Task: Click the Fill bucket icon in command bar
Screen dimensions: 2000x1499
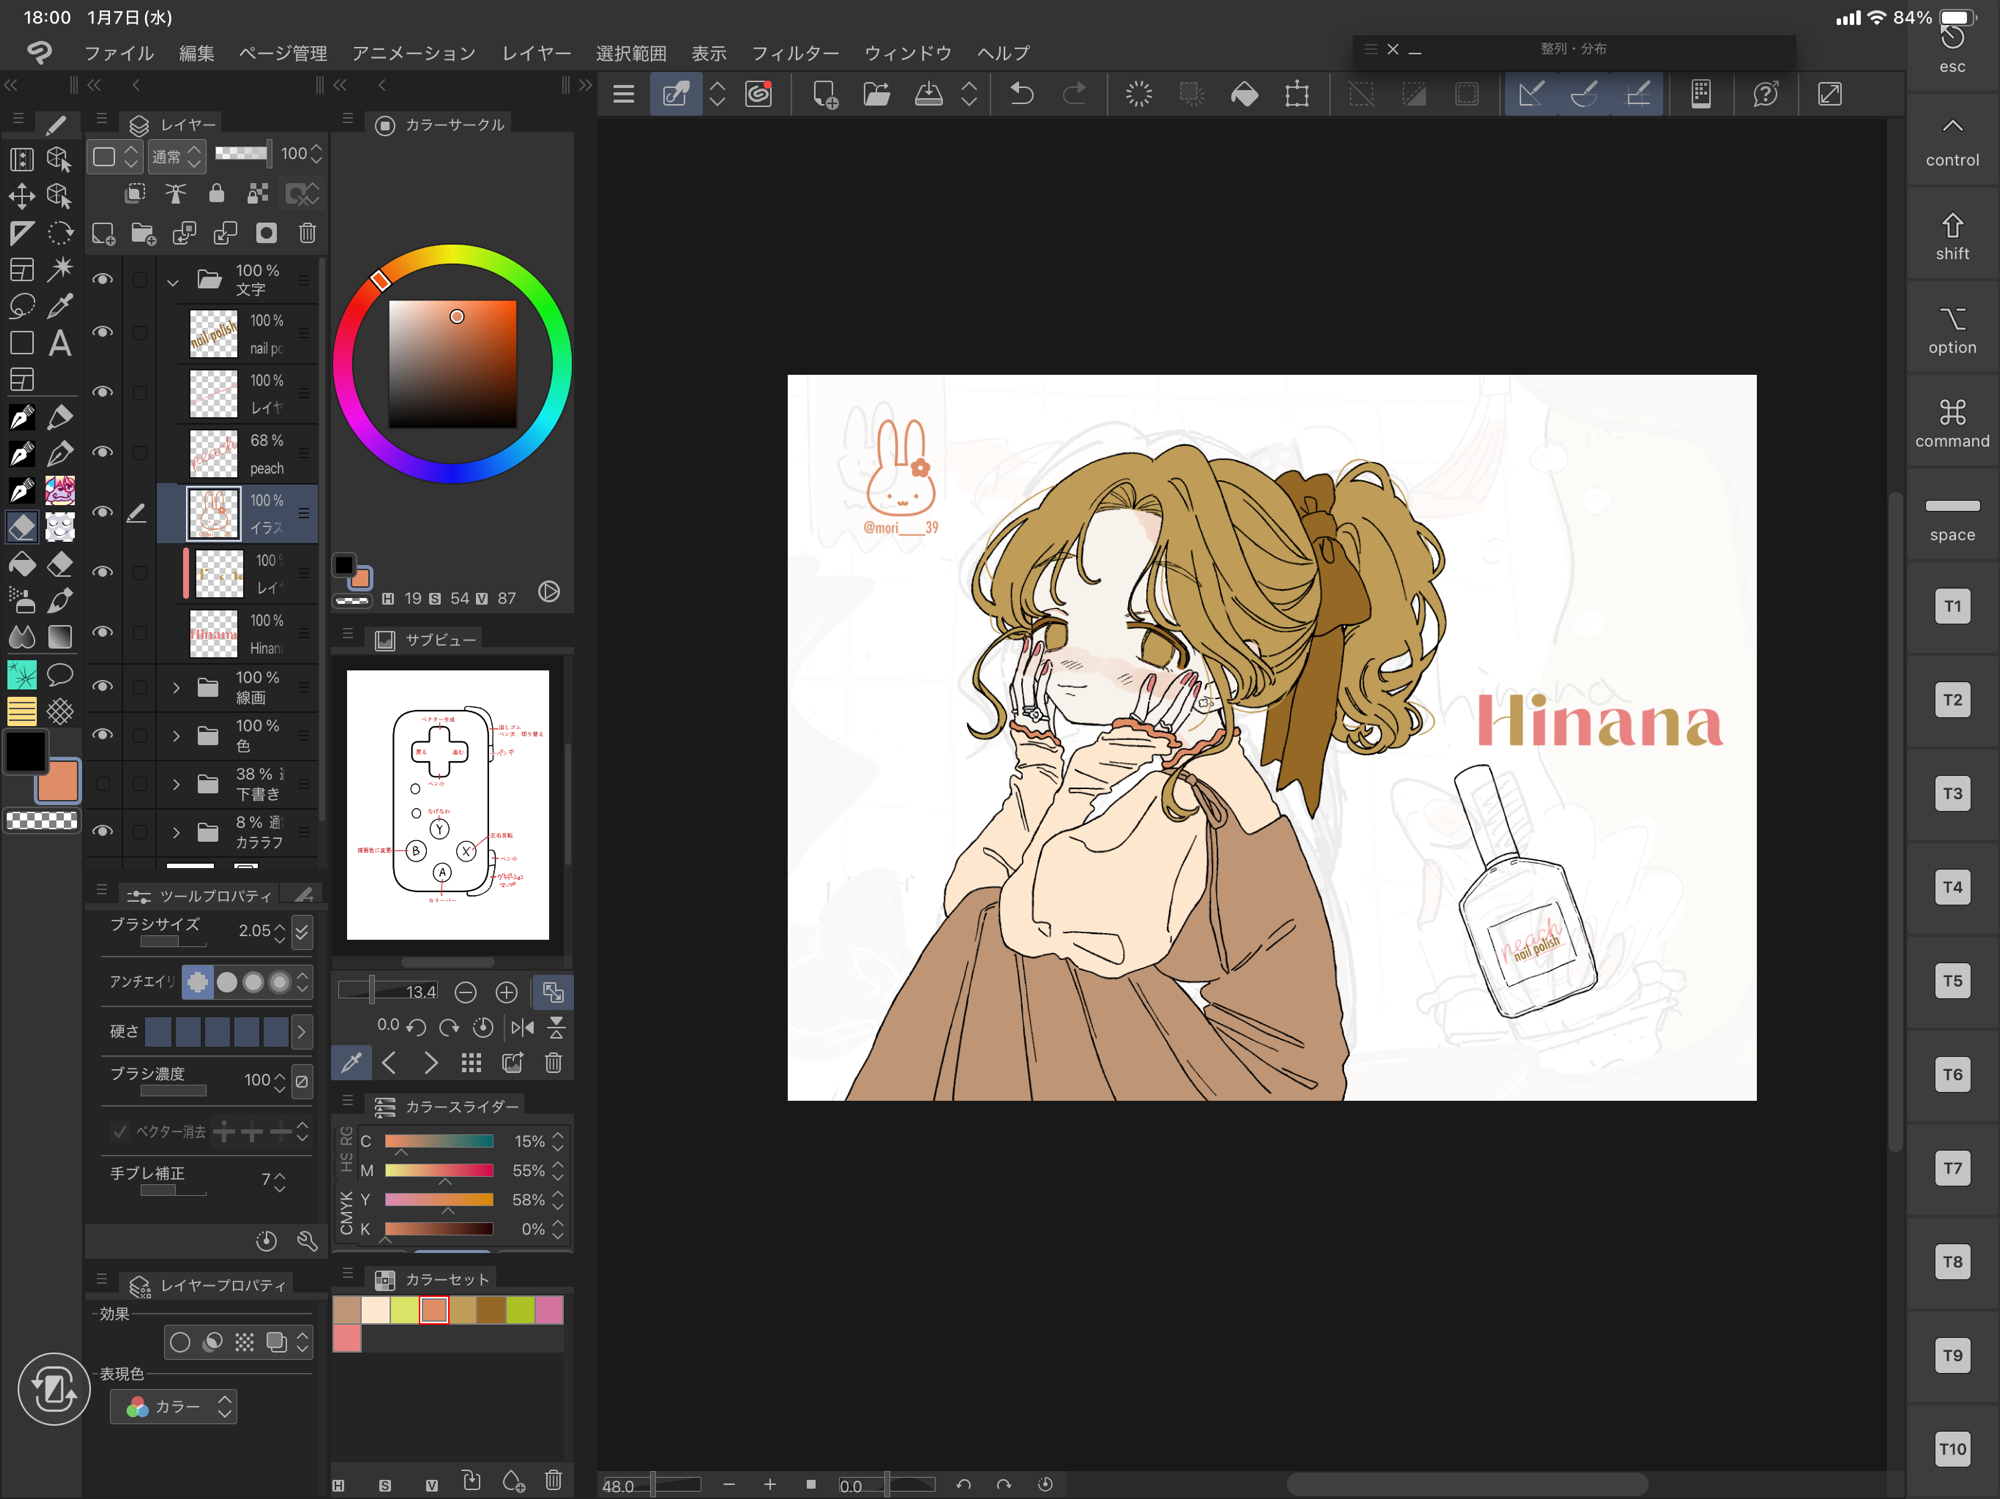Action: [x=1244, y=94]
